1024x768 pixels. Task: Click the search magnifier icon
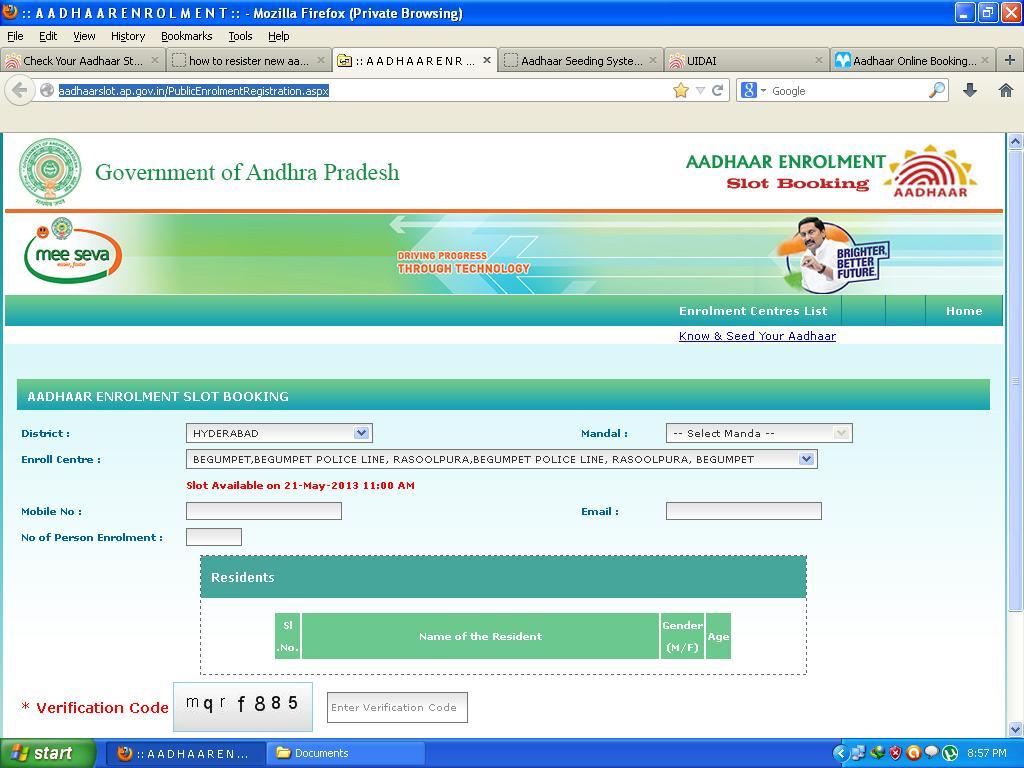coord(936,90)
